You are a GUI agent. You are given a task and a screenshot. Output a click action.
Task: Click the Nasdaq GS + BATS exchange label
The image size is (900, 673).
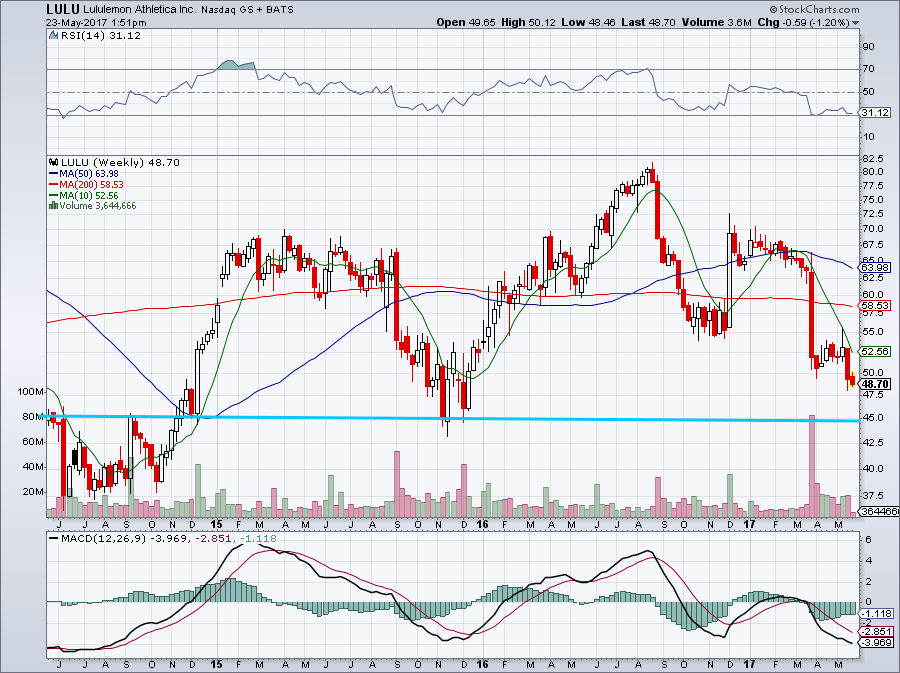tap(247, 10)
